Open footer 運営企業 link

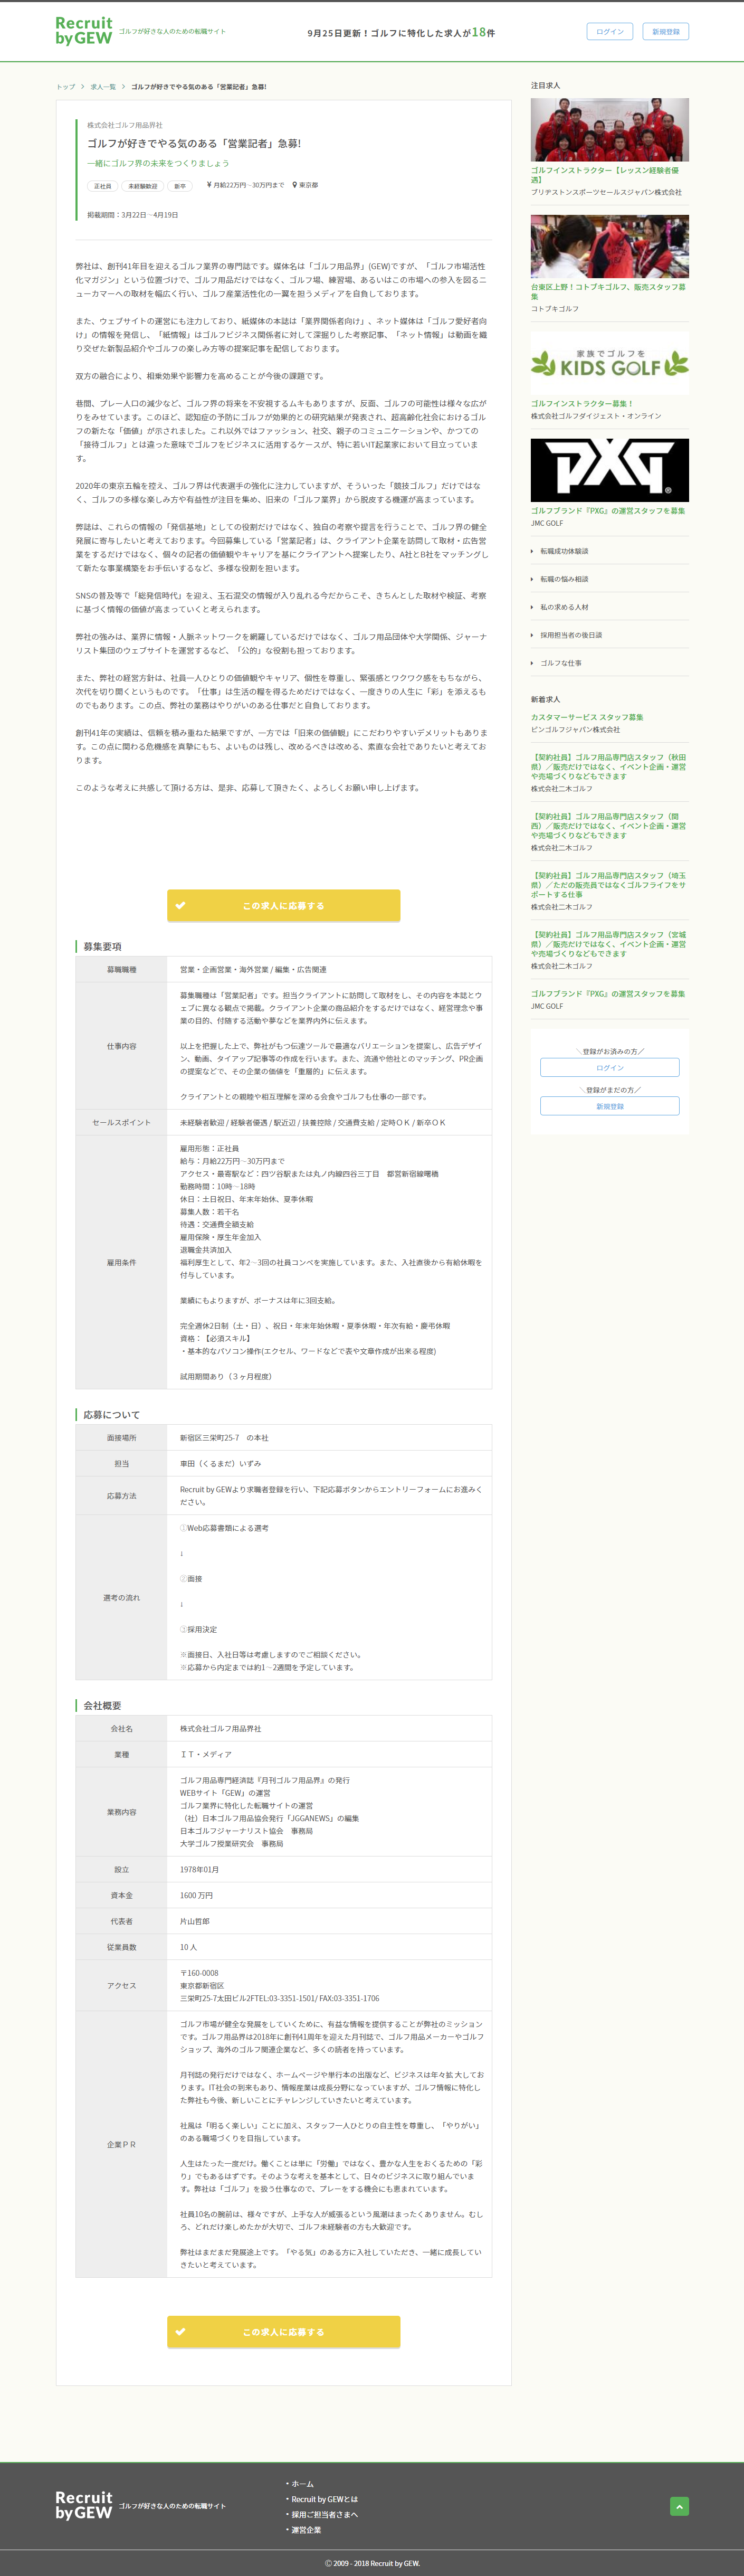click(x=306, y=2530)
